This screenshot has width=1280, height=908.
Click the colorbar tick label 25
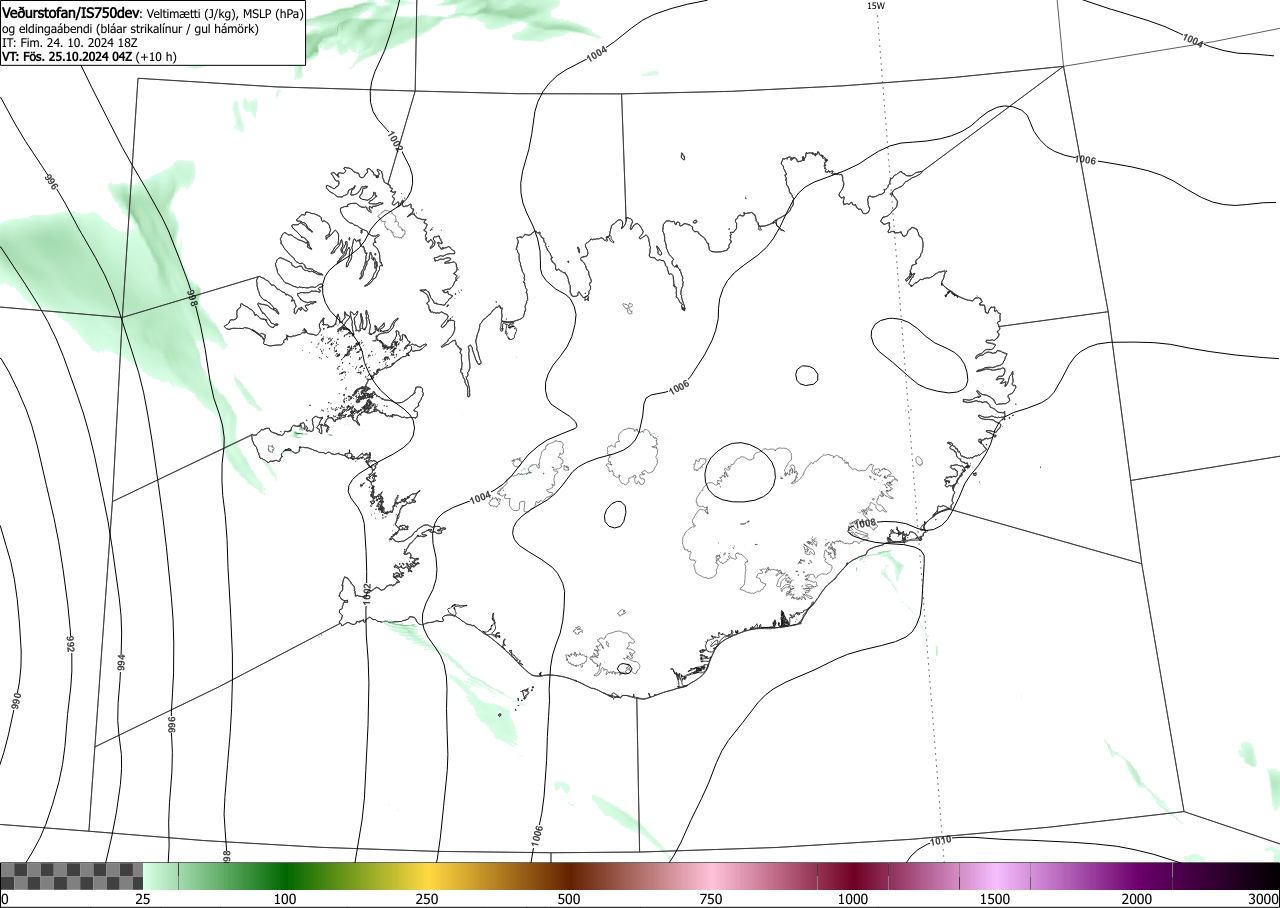(x=143, y=899)
